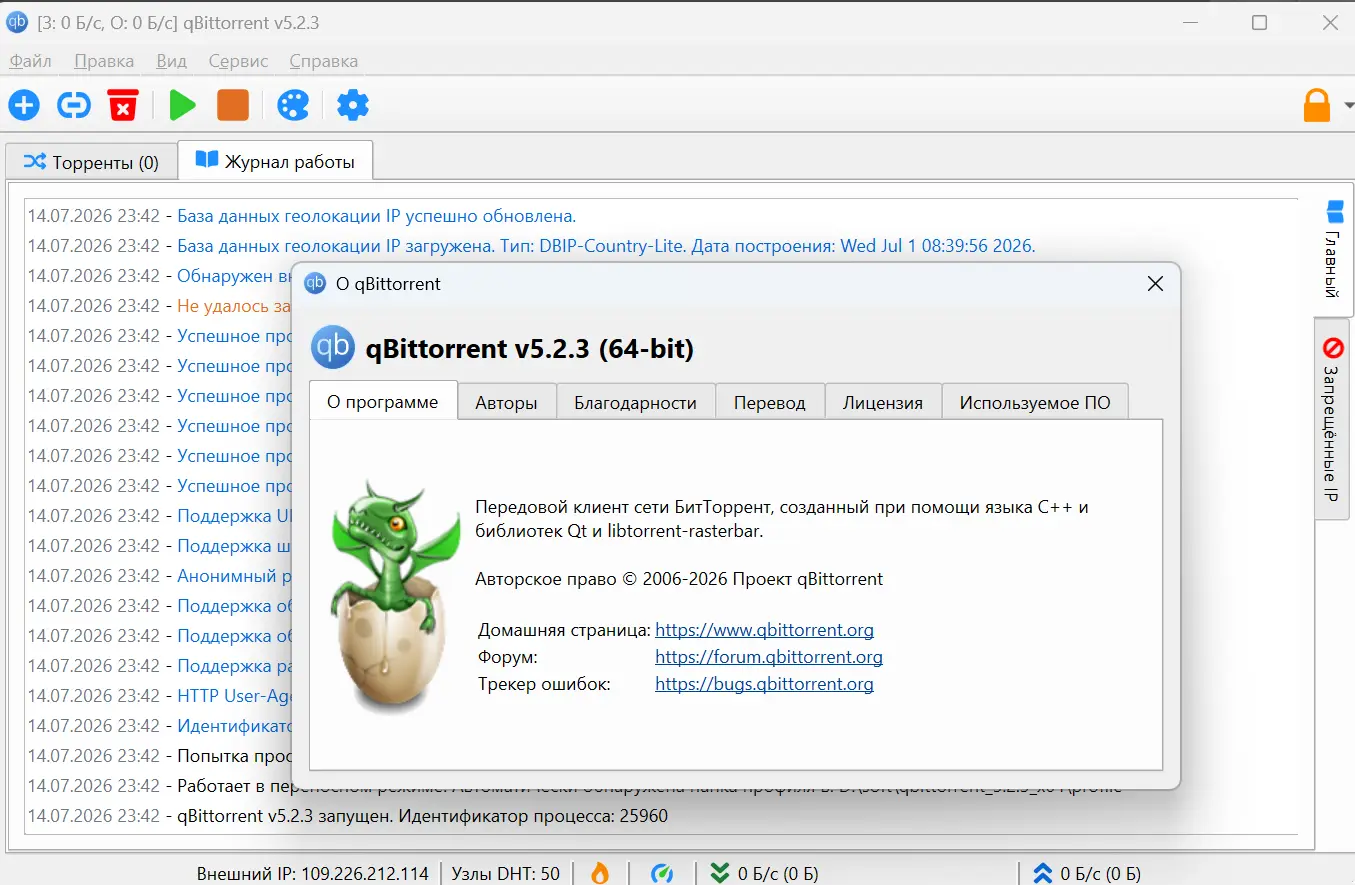1355x885 pixels.
Task: Select the Запрещённые IP vertical tab
Action: pos(1332,420)
